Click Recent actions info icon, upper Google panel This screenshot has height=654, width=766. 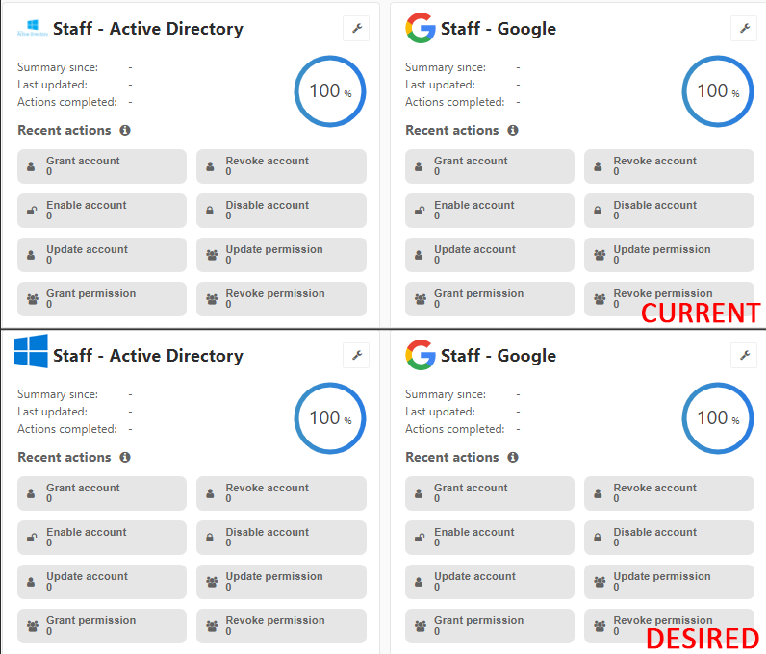point(513,130)
